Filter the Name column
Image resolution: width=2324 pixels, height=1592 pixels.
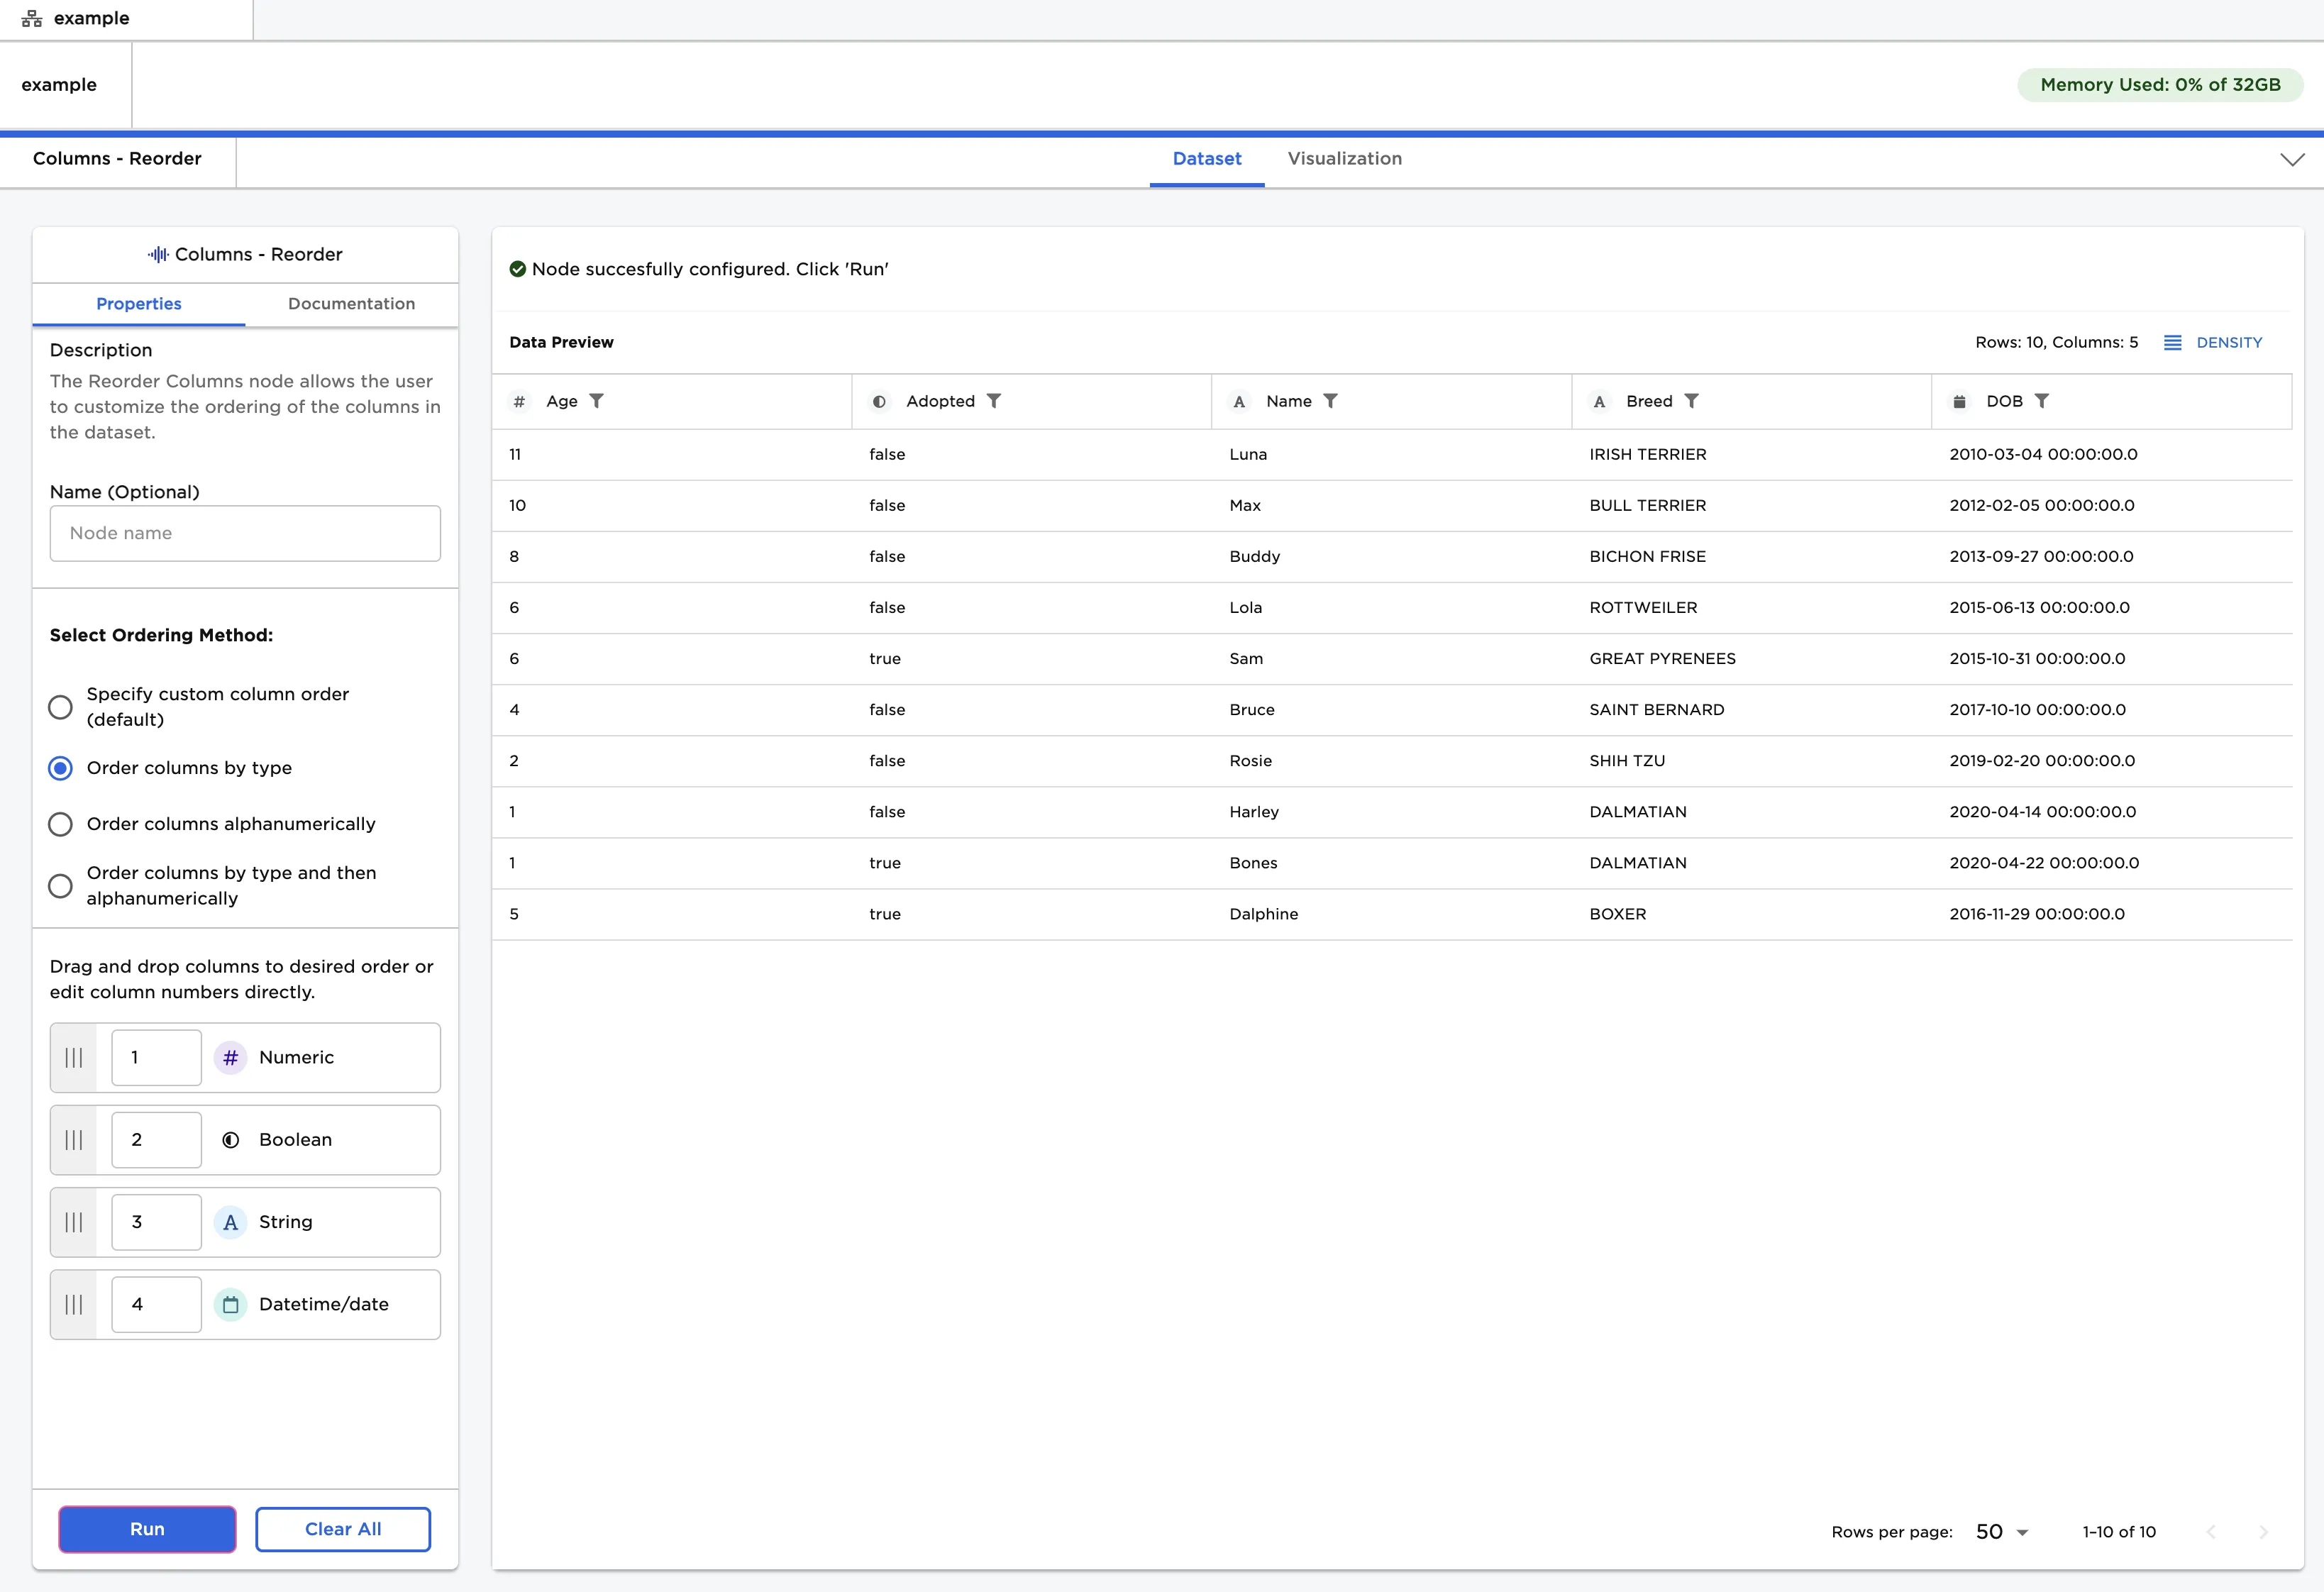[x=1330, y=401]
